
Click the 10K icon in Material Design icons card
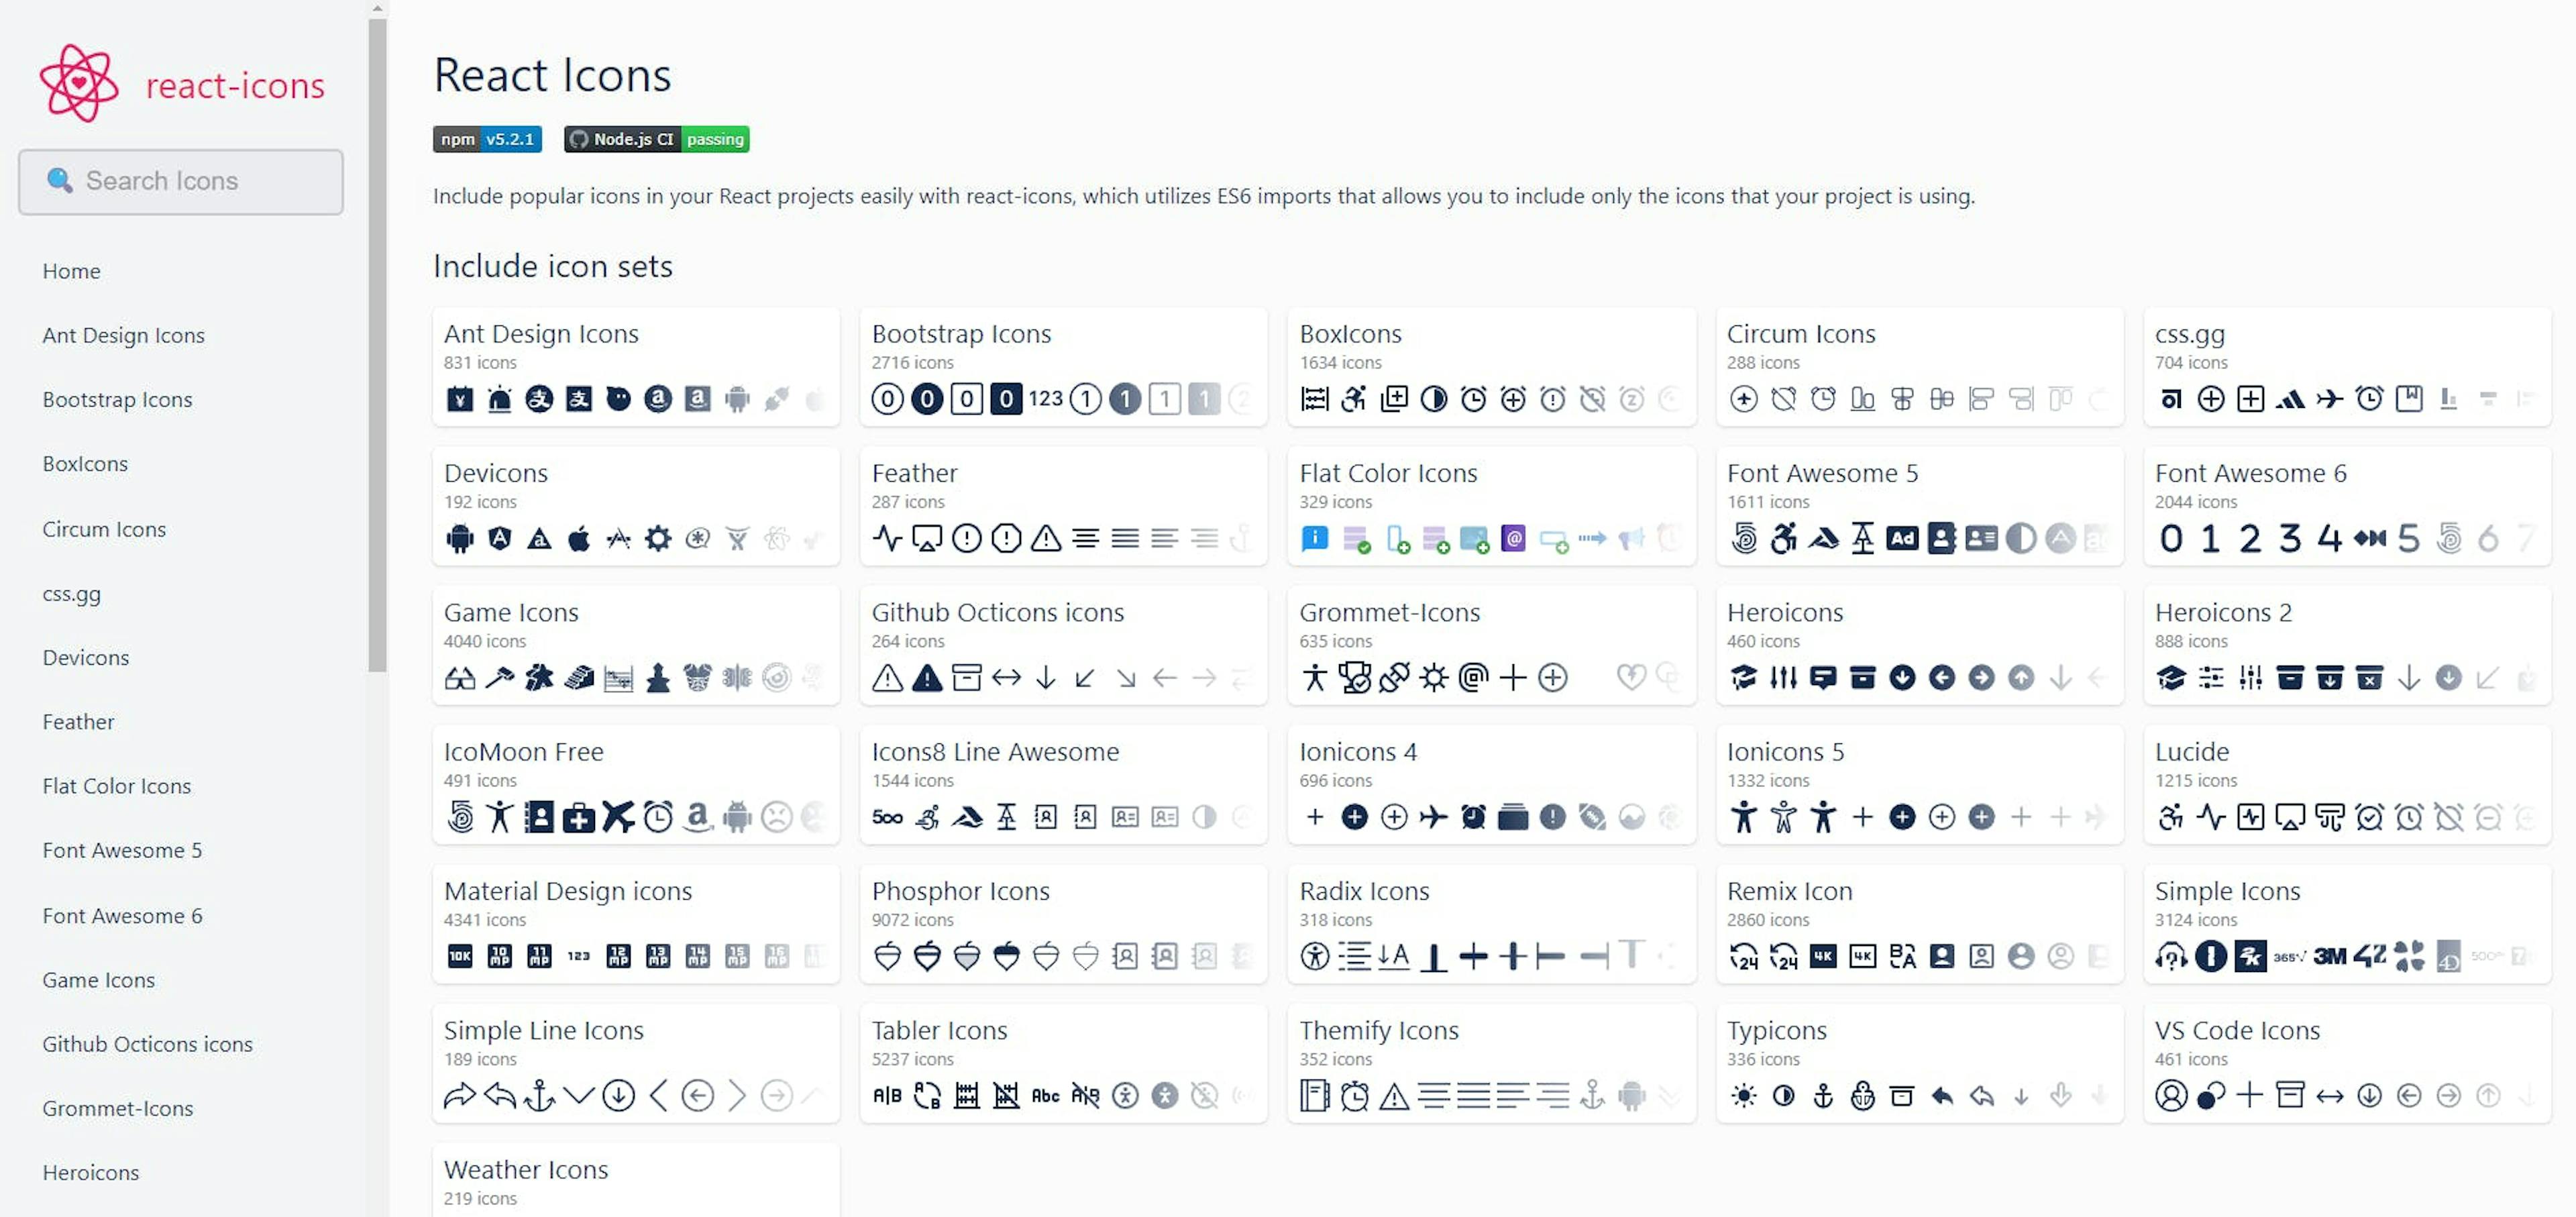click(x=460, y=957)
